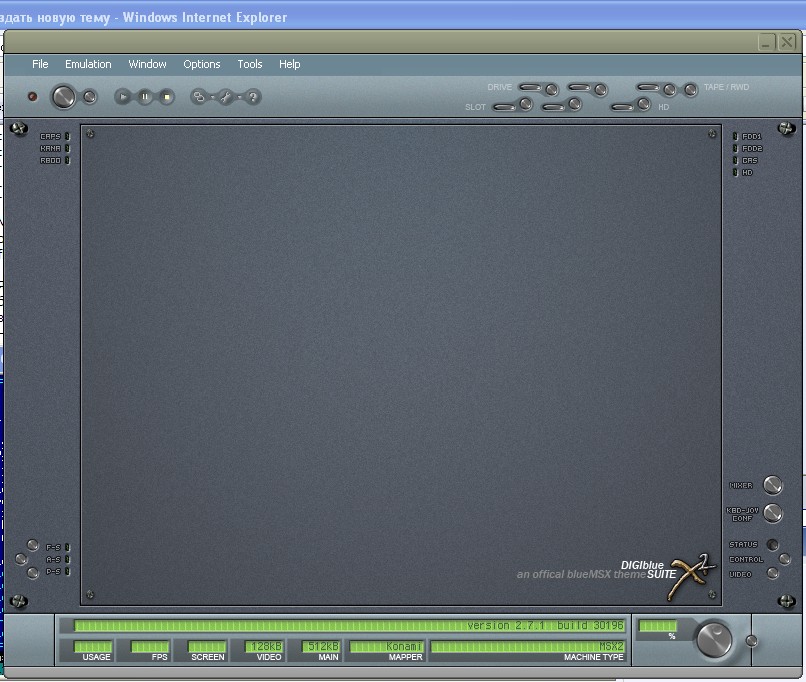This screenshot has height=682, width=806.
Task: Click the 128kB VIDEO memory display
Action: tap(264, 647)
